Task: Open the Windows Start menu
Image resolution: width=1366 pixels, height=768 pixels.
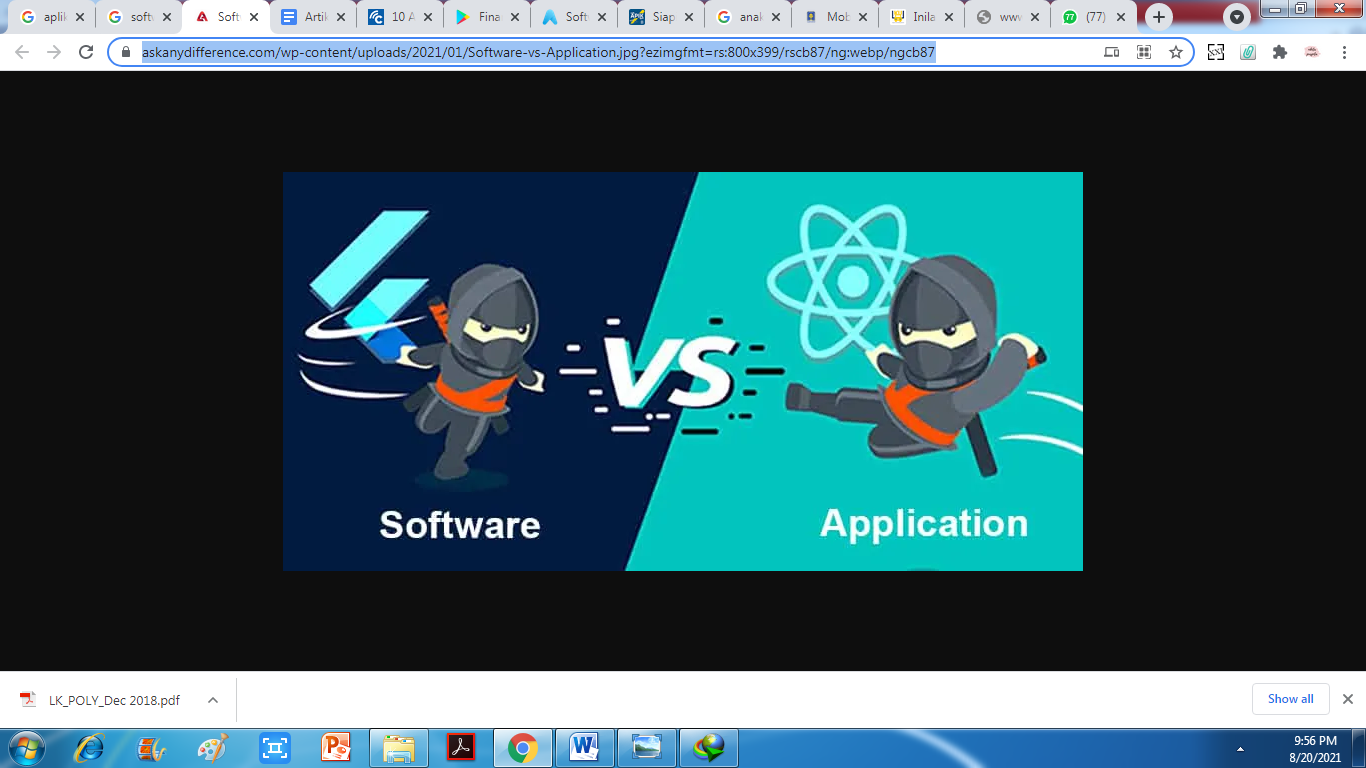Action: pos(27,747)
